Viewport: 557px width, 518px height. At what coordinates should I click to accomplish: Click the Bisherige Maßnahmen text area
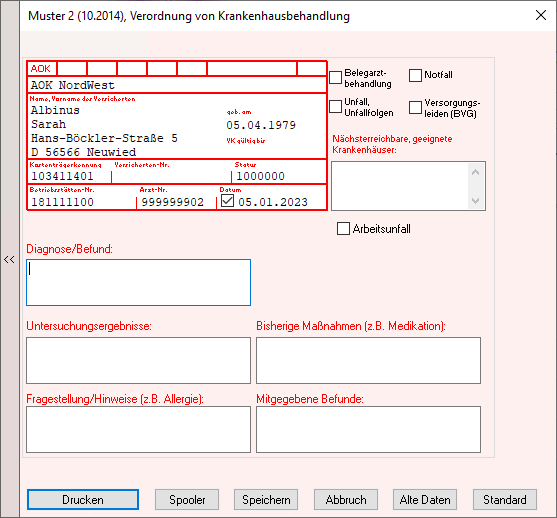368,360
